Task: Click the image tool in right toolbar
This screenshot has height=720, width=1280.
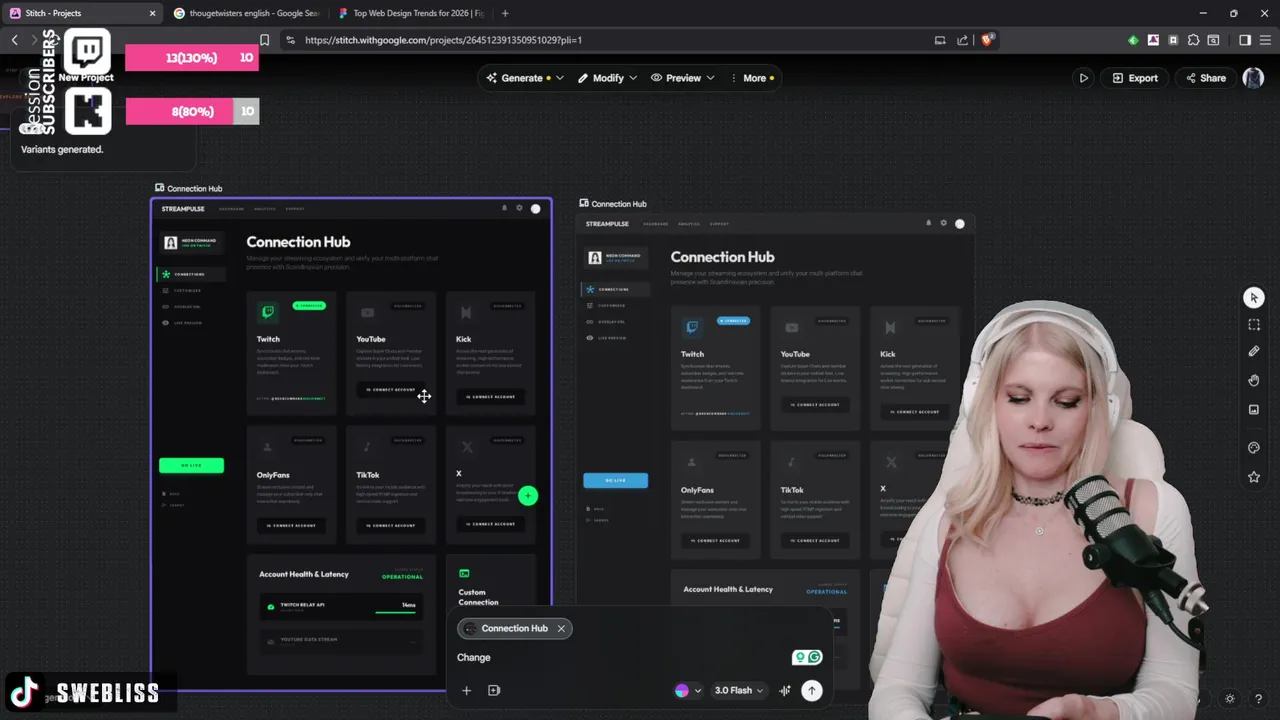Action: (x=1254, y=409)
